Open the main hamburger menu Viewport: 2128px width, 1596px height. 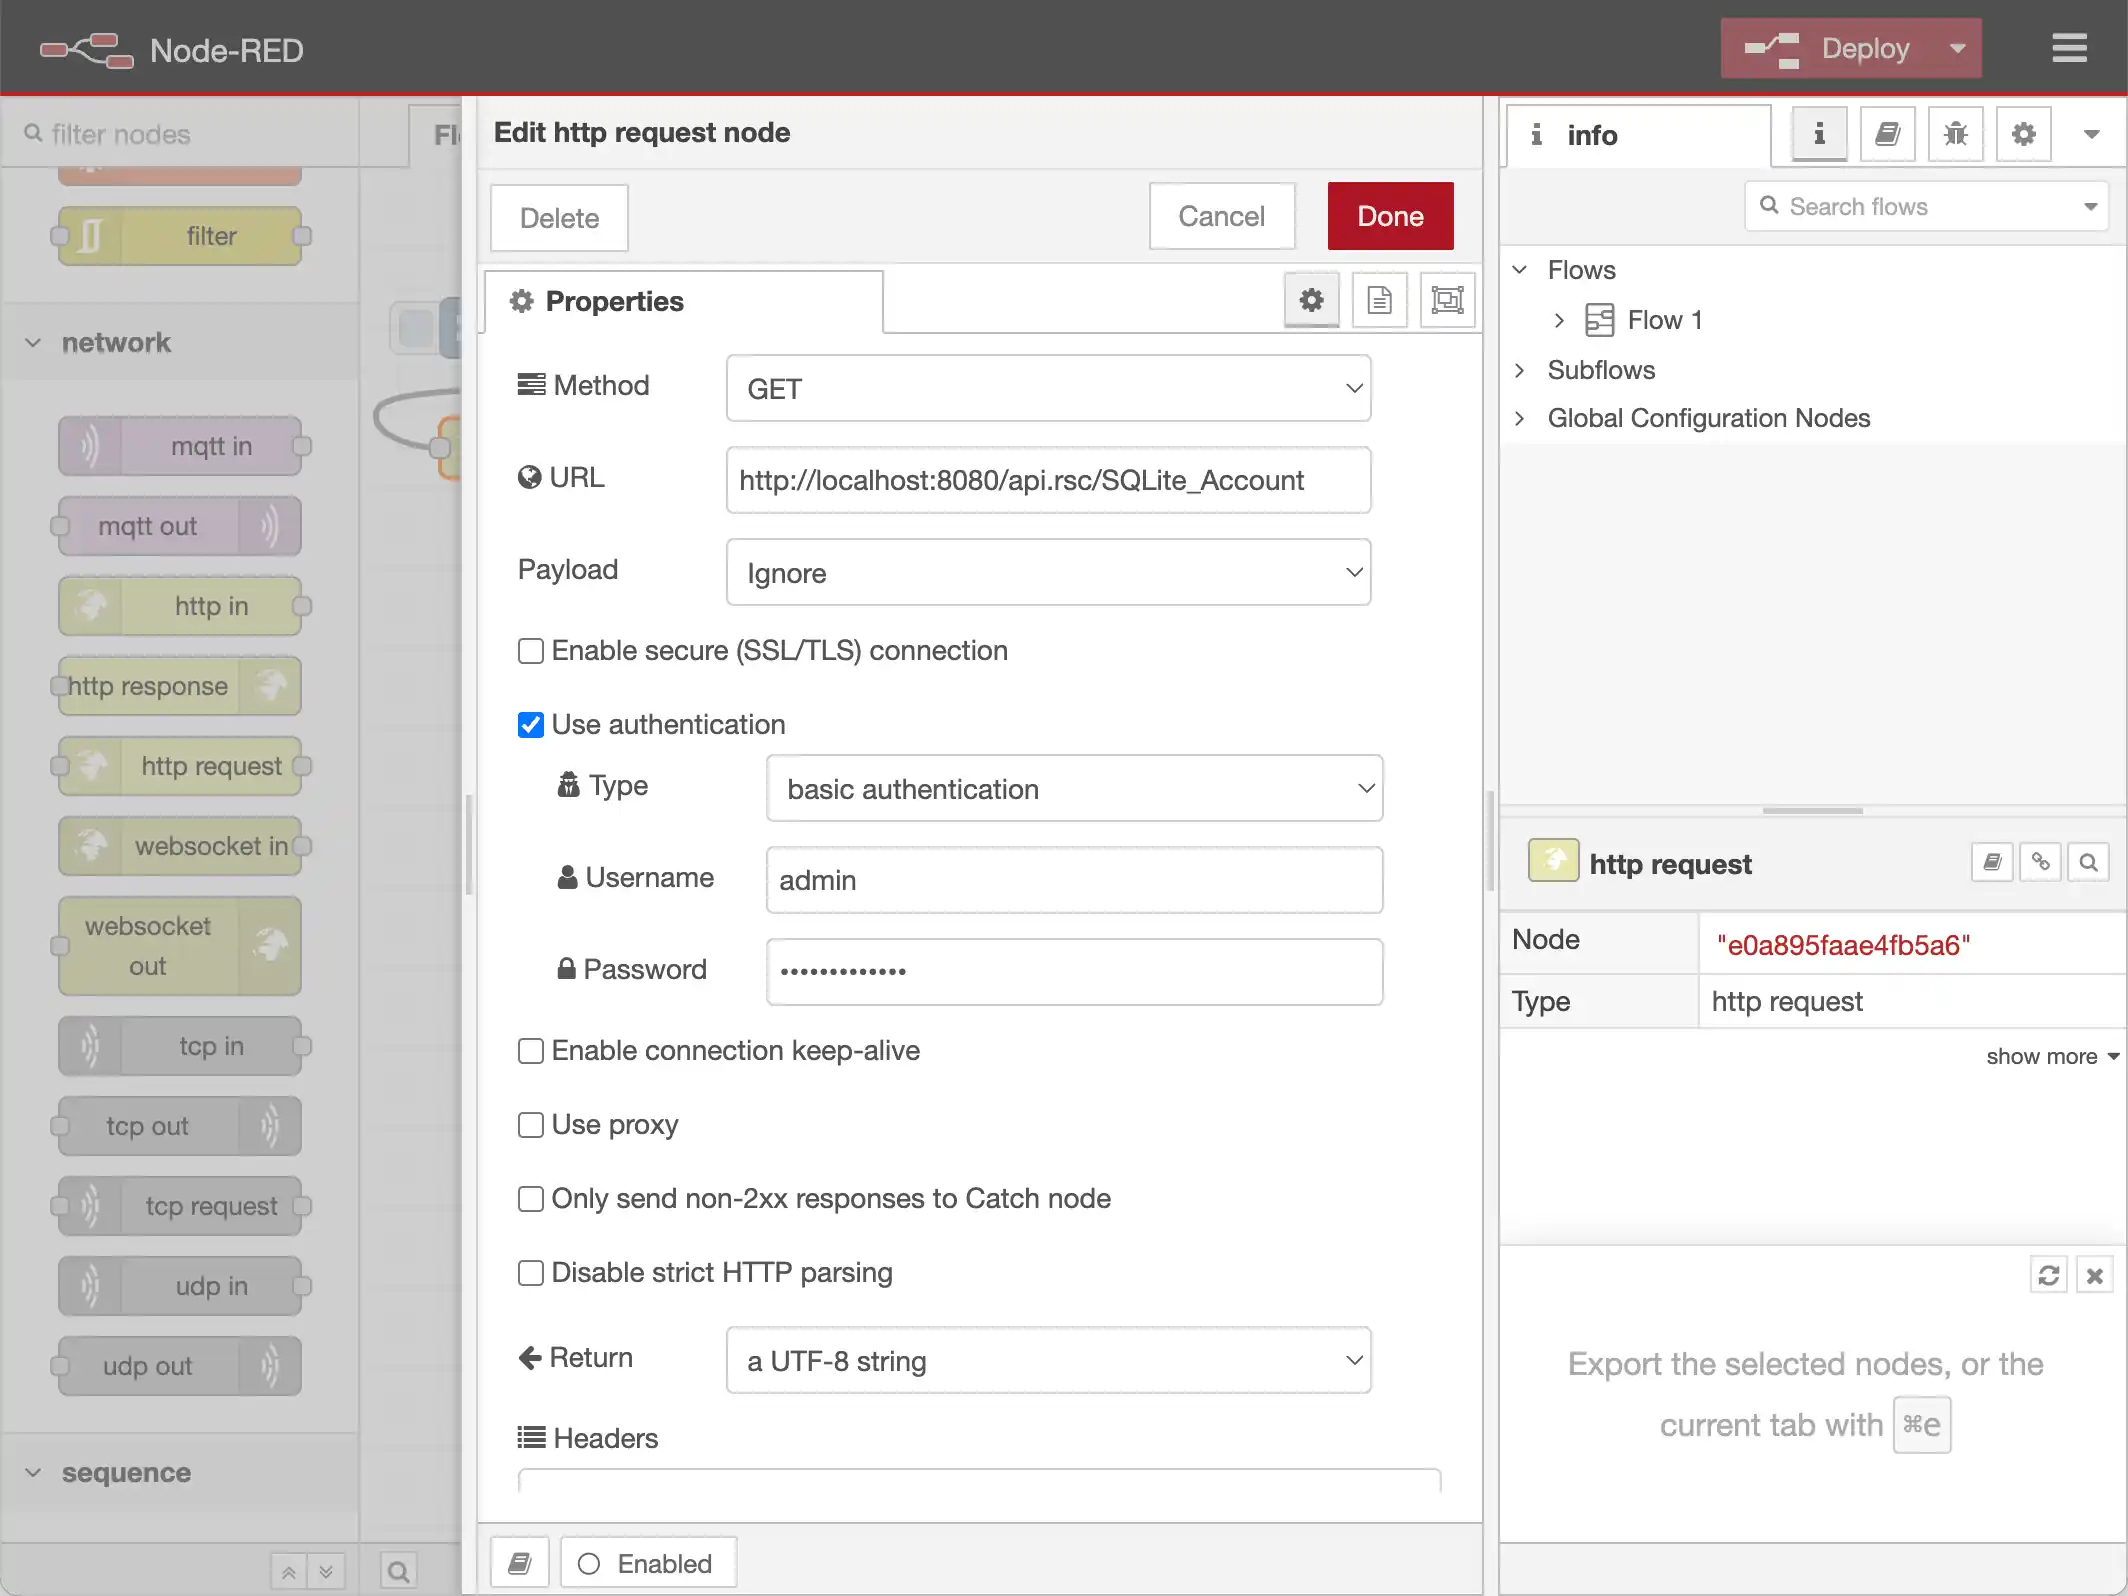pyautogui.click(x=2070, y=48)
